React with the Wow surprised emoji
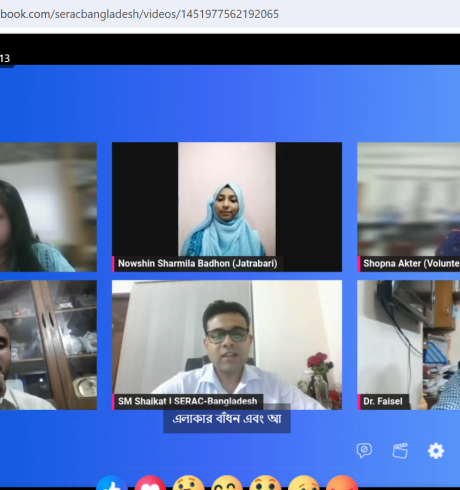Image resolution: width=460 pixels, height=490 pixels. pyautogui.click(x=265, y=483)
